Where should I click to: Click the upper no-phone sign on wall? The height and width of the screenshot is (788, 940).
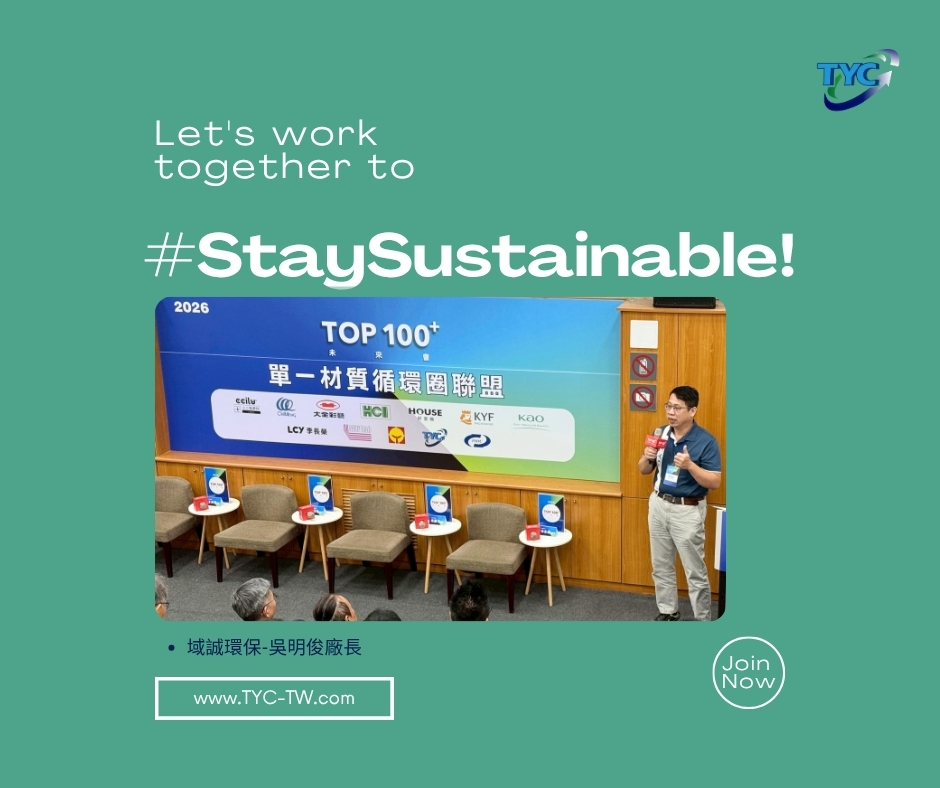[643, 366]
